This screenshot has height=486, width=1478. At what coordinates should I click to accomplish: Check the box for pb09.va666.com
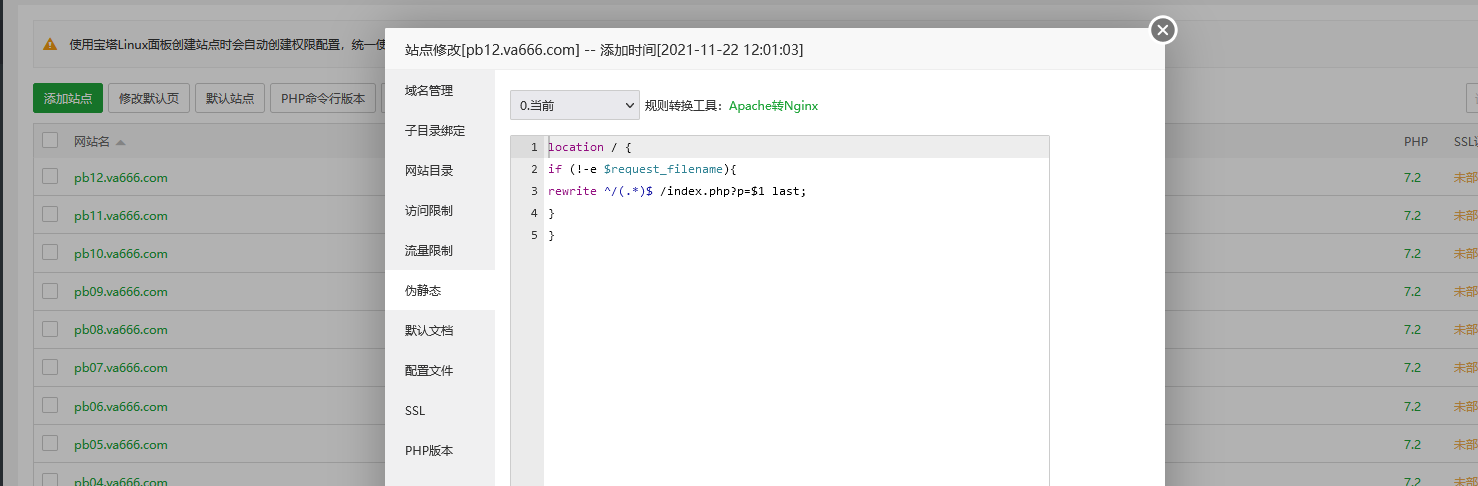pyautogui.click(x=50, y=291)
